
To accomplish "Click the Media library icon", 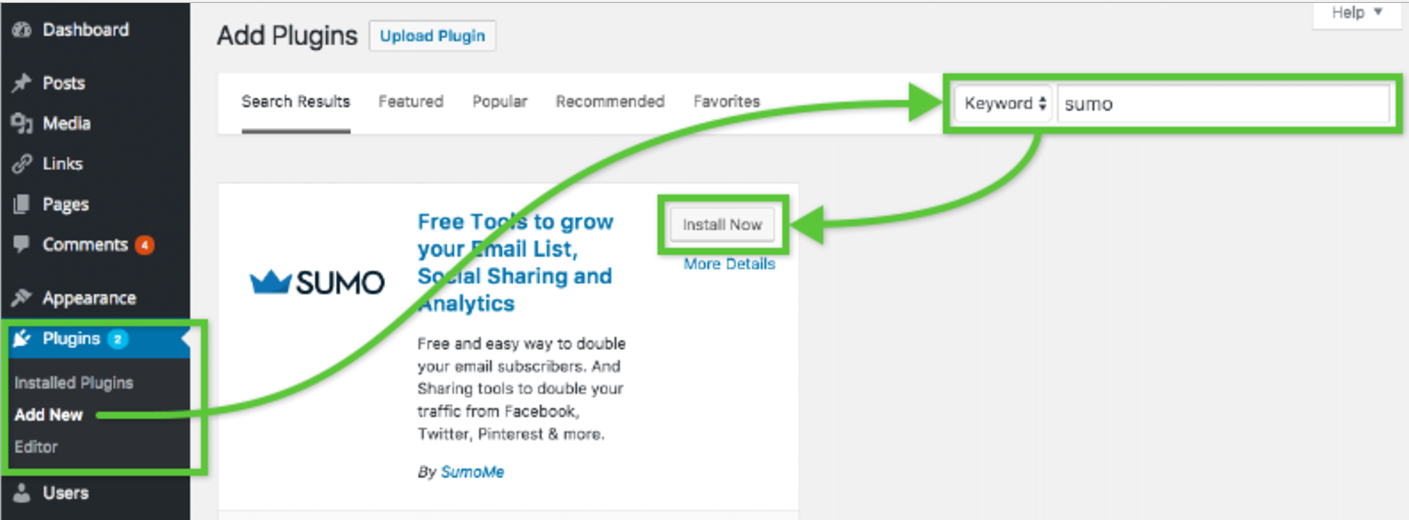I will (21, 124).
